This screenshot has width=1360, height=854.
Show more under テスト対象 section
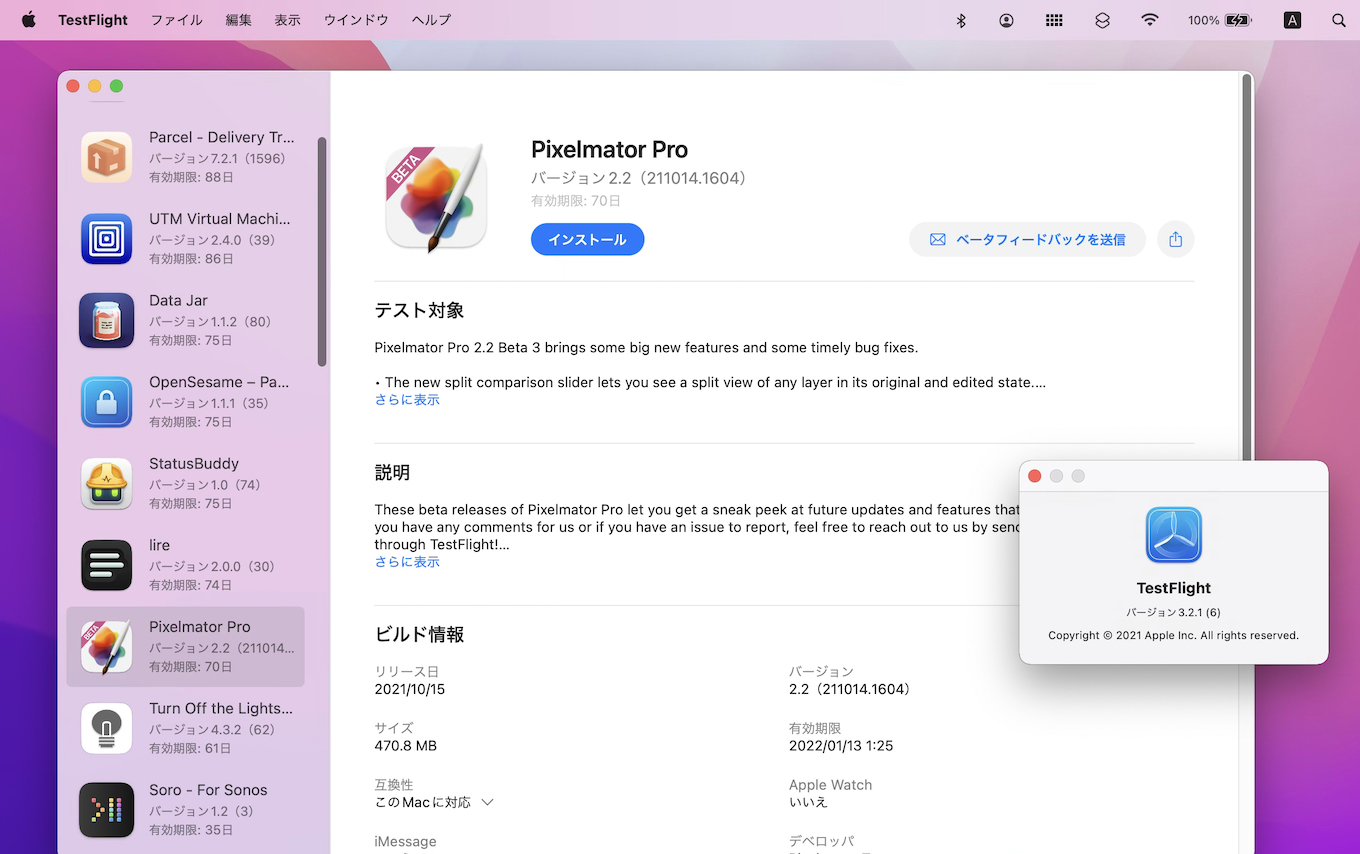(407, 400)
